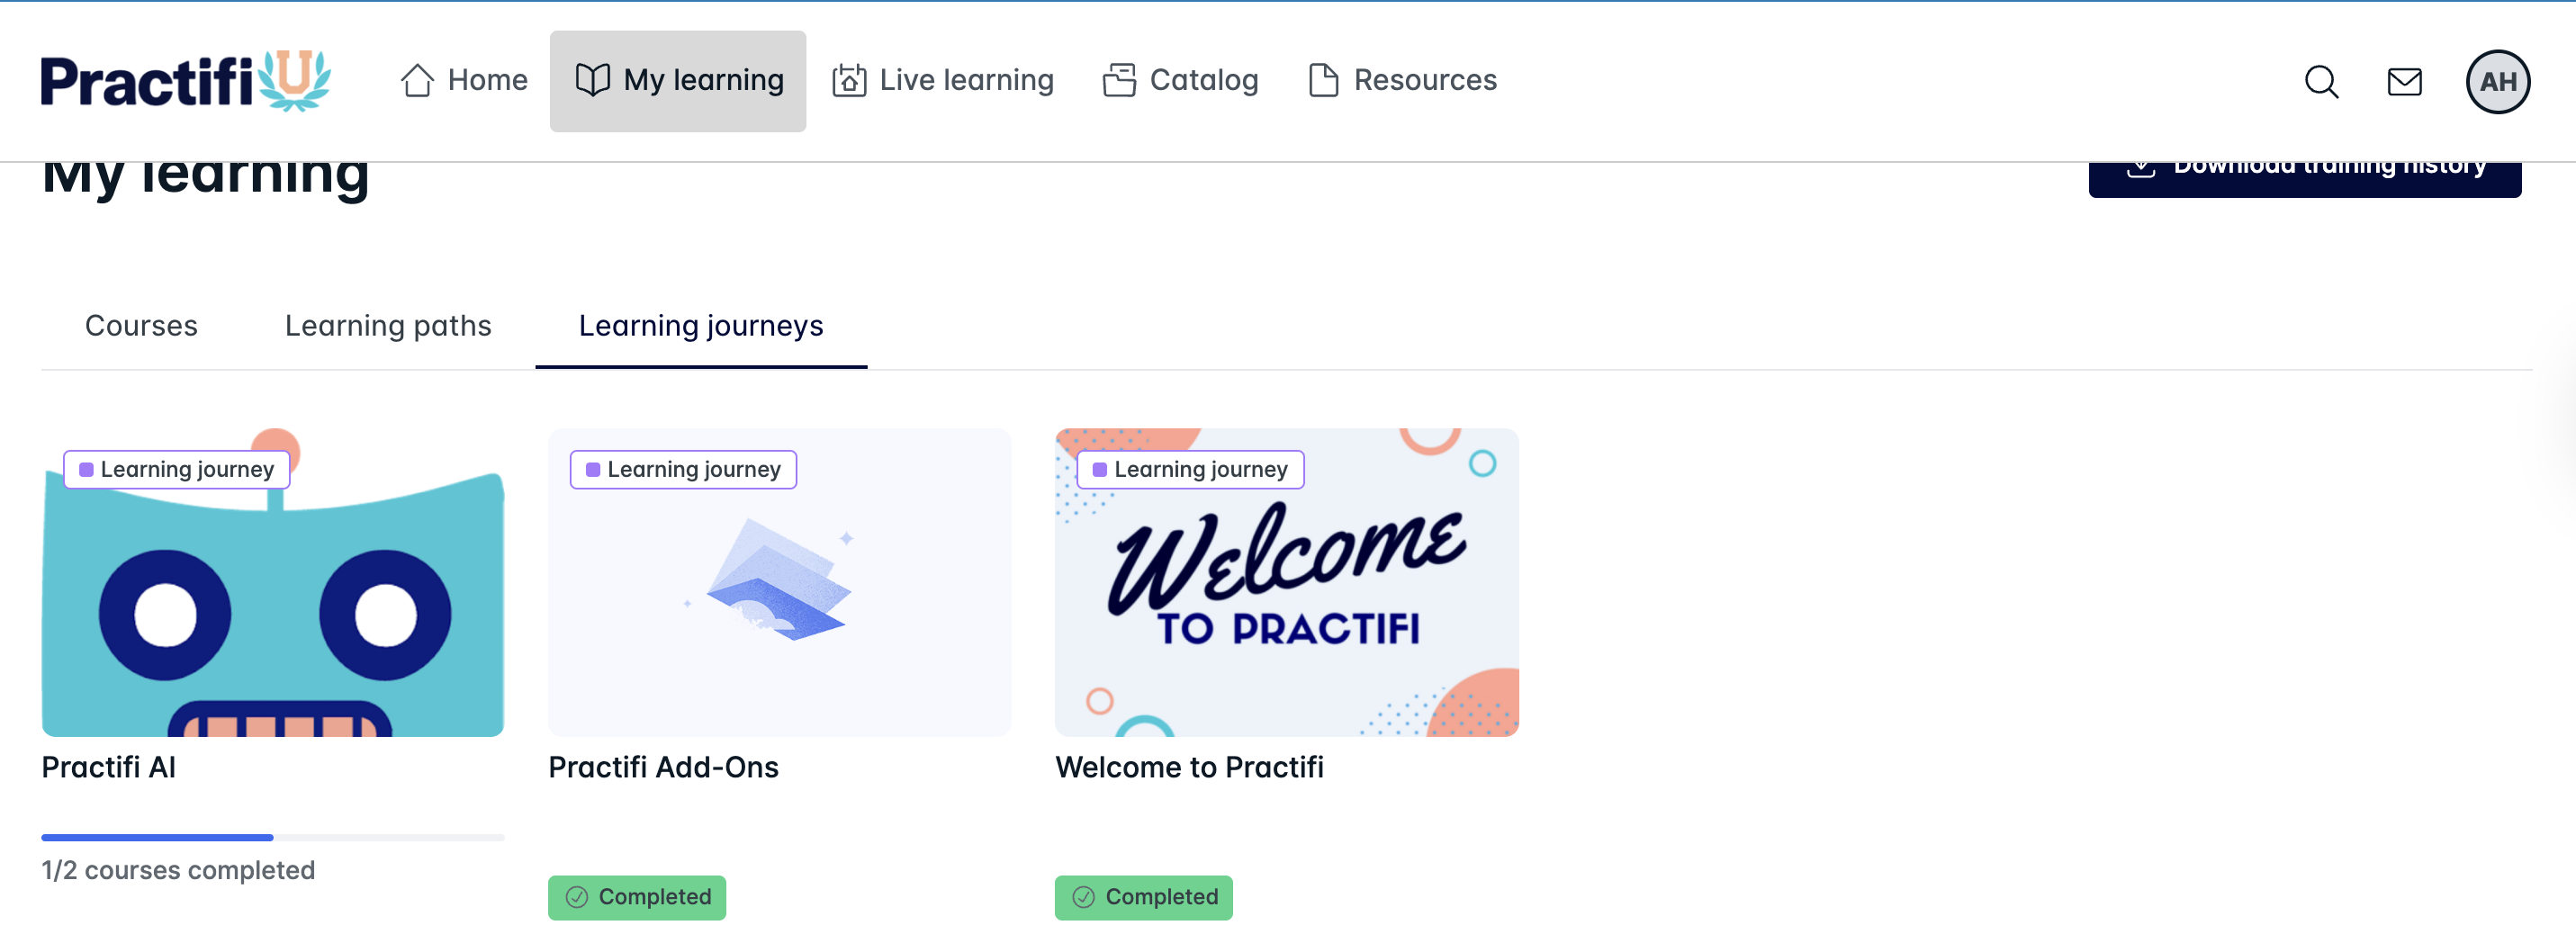Click the Practifi Add-Ons title
The height and width of the screenshot is (952, 2576).
tap(663, 767)
